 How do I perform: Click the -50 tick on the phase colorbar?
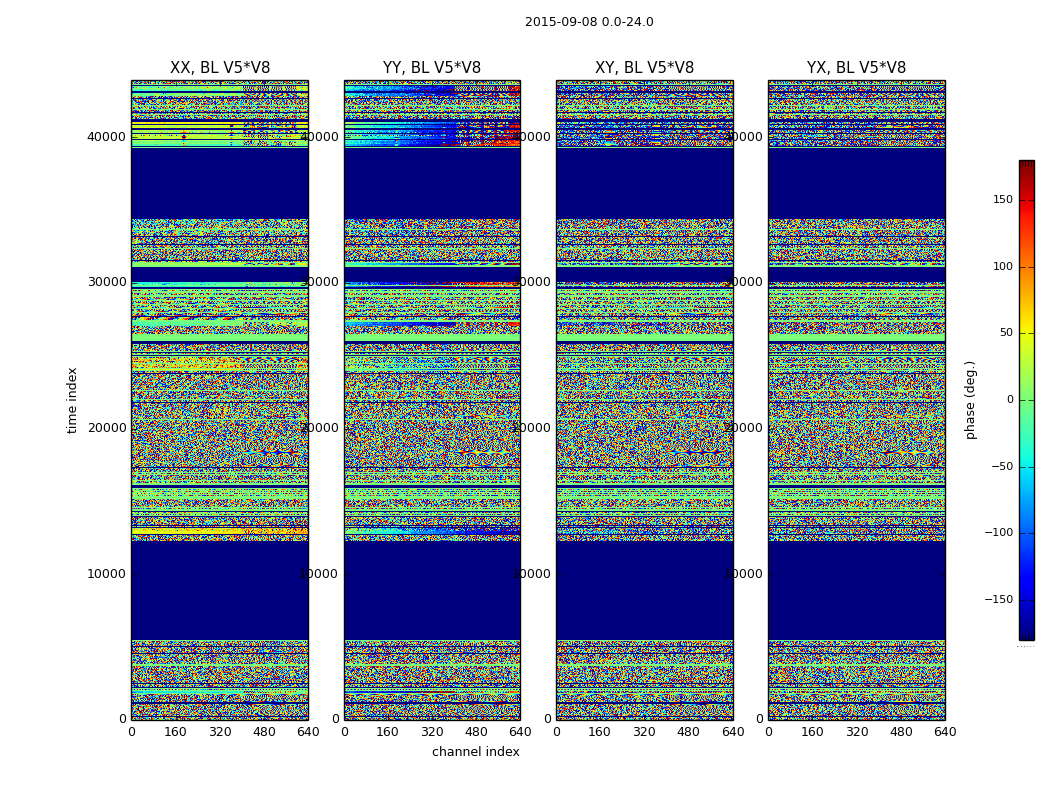pos(1000,466)
